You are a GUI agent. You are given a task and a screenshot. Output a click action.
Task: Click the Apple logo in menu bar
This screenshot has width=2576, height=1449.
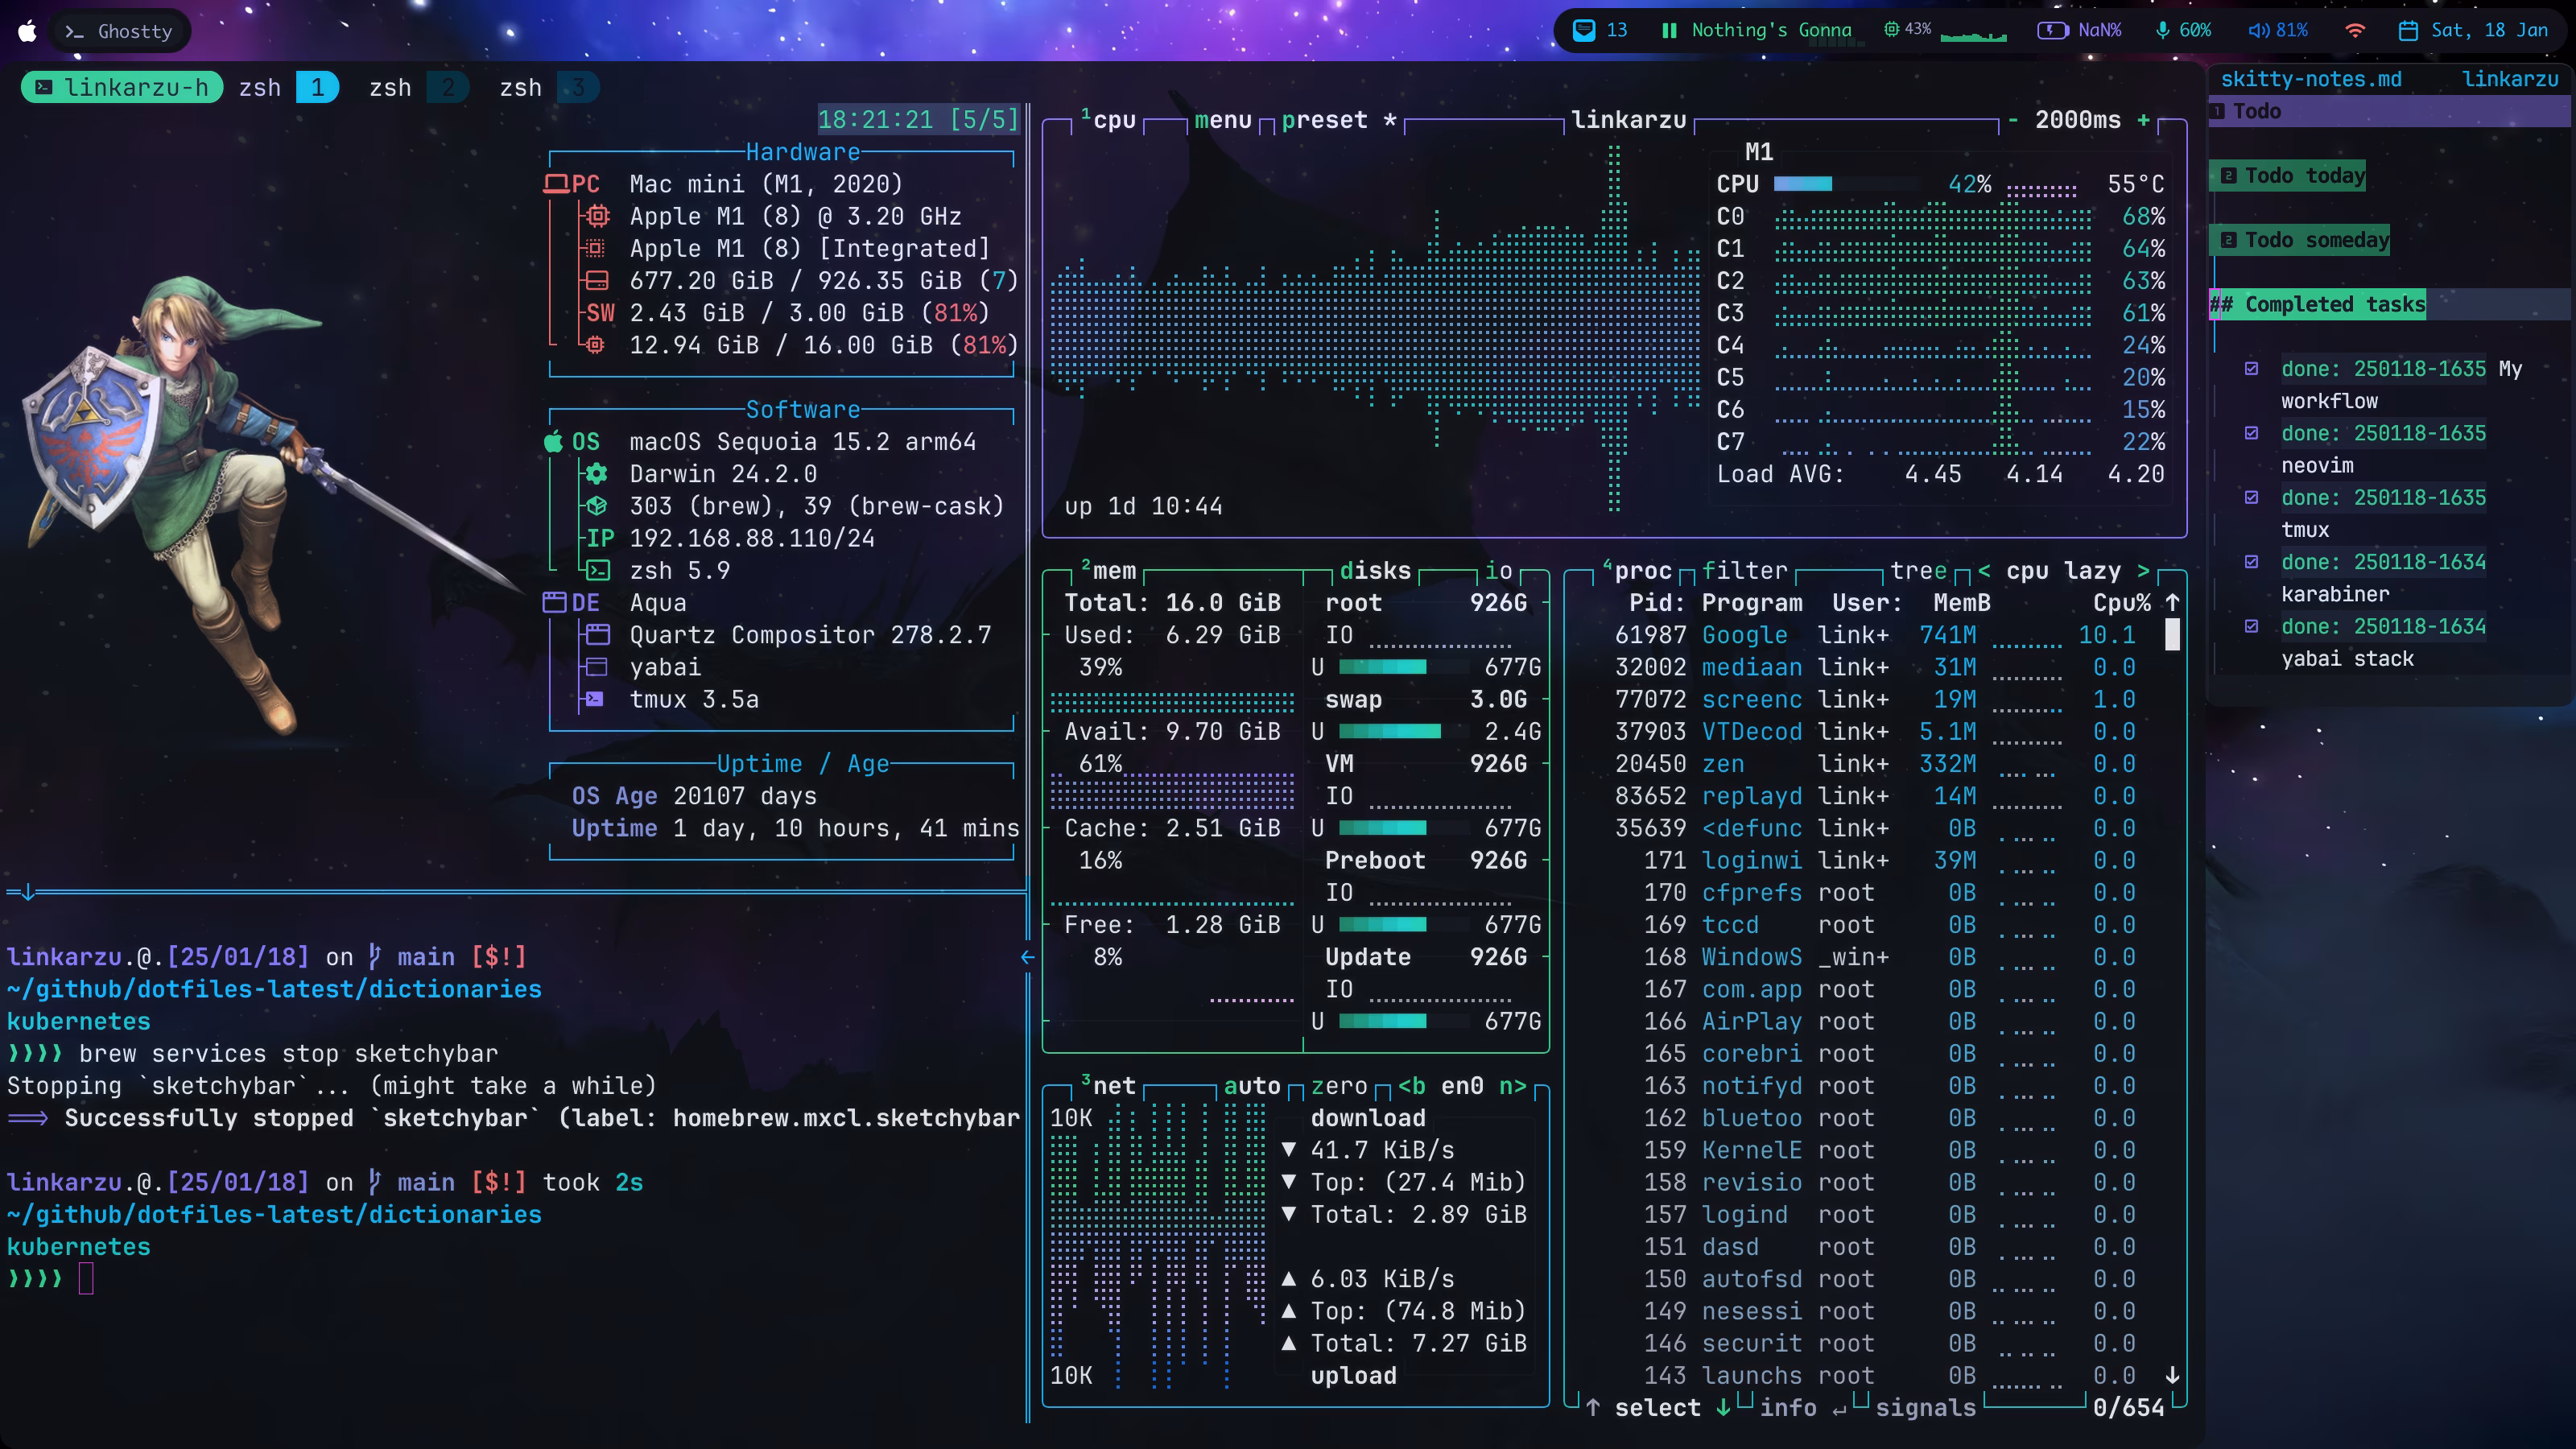tap(28, 31)
